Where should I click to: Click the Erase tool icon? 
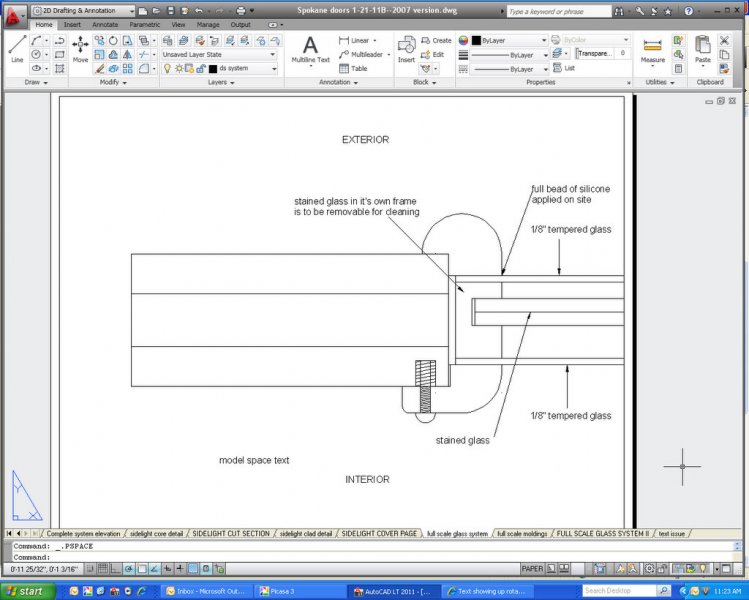click(99, 68)
